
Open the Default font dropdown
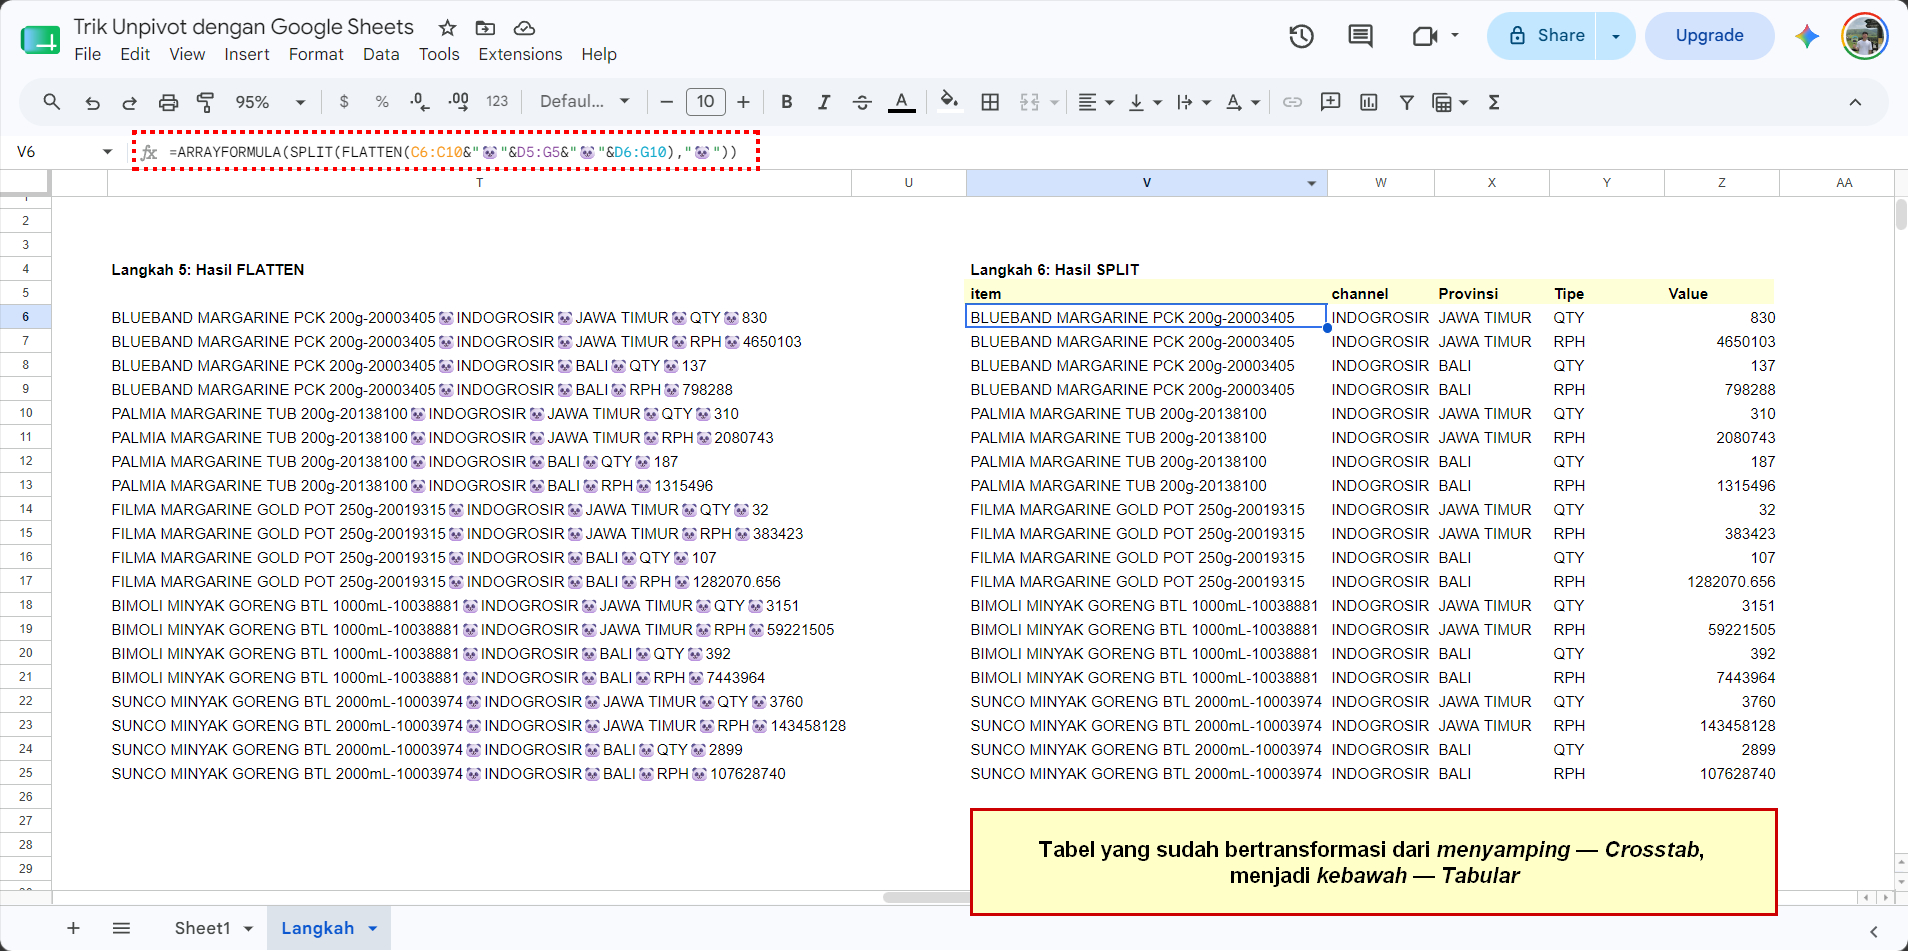click(x=585, y=101)
